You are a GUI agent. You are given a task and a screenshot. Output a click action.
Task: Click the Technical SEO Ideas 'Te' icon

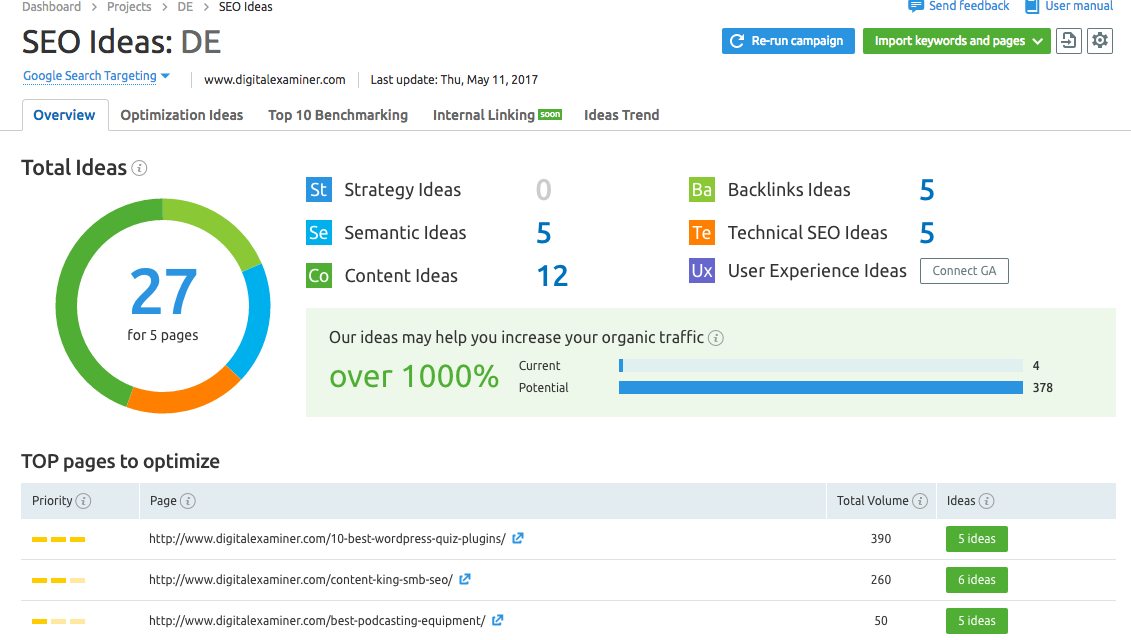point(702,233)
